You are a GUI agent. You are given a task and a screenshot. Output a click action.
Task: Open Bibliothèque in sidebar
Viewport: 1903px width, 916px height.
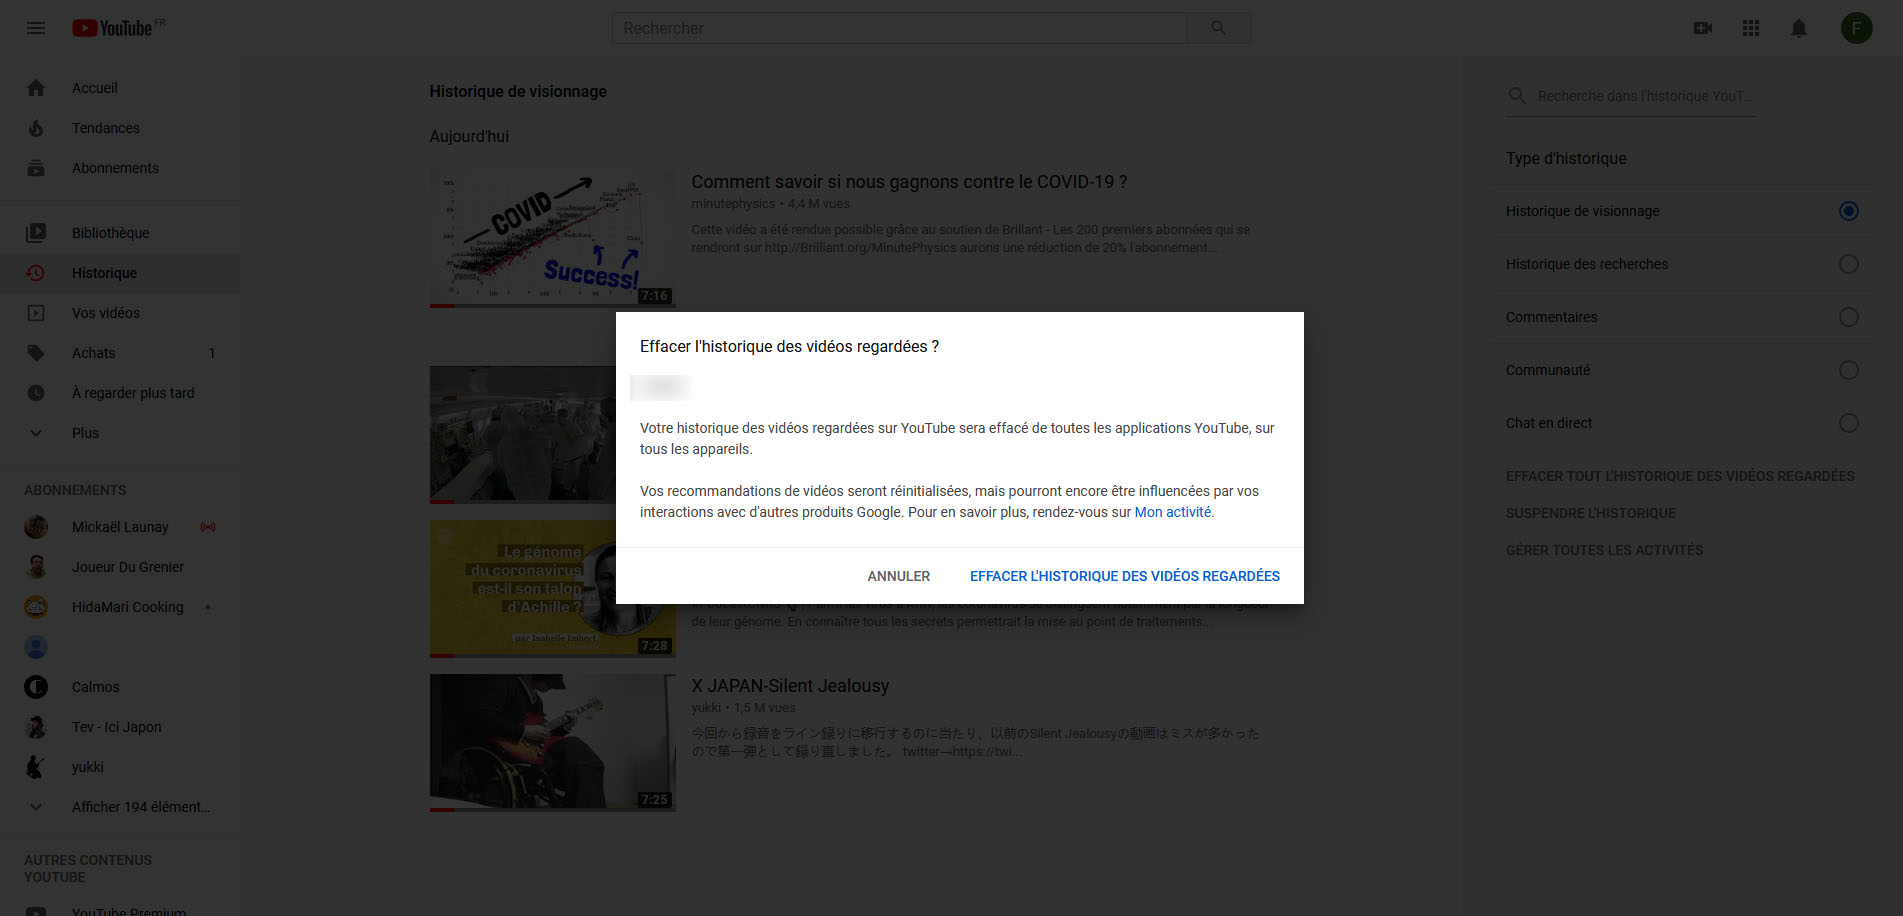[x=120, y=233]
